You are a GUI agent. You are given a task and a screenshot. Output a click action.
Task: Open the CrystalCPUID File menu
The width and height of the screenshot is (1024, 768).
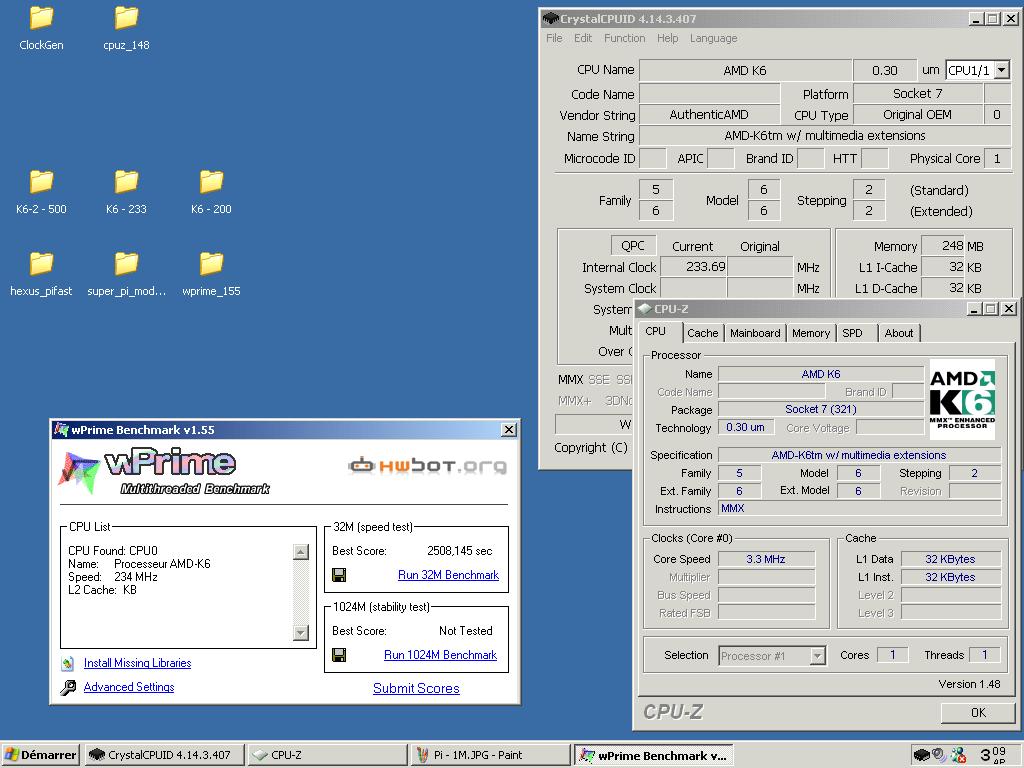[x=554, y=38]
